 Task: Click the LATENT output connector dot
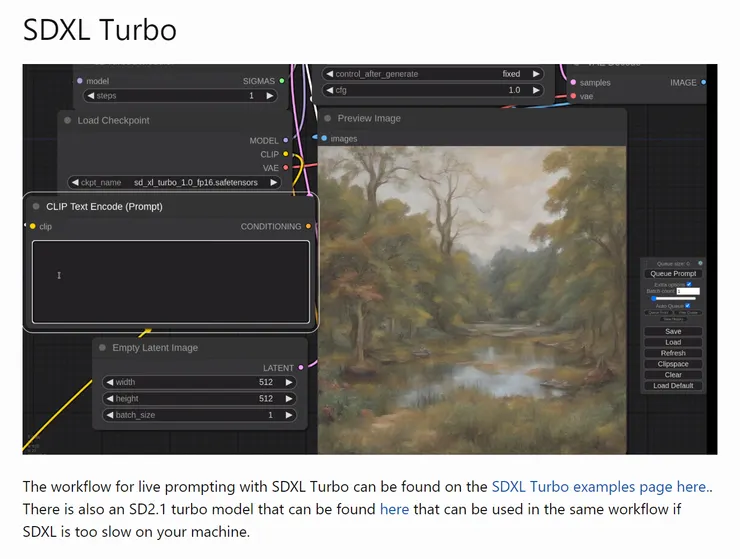[x=301, y=368]
